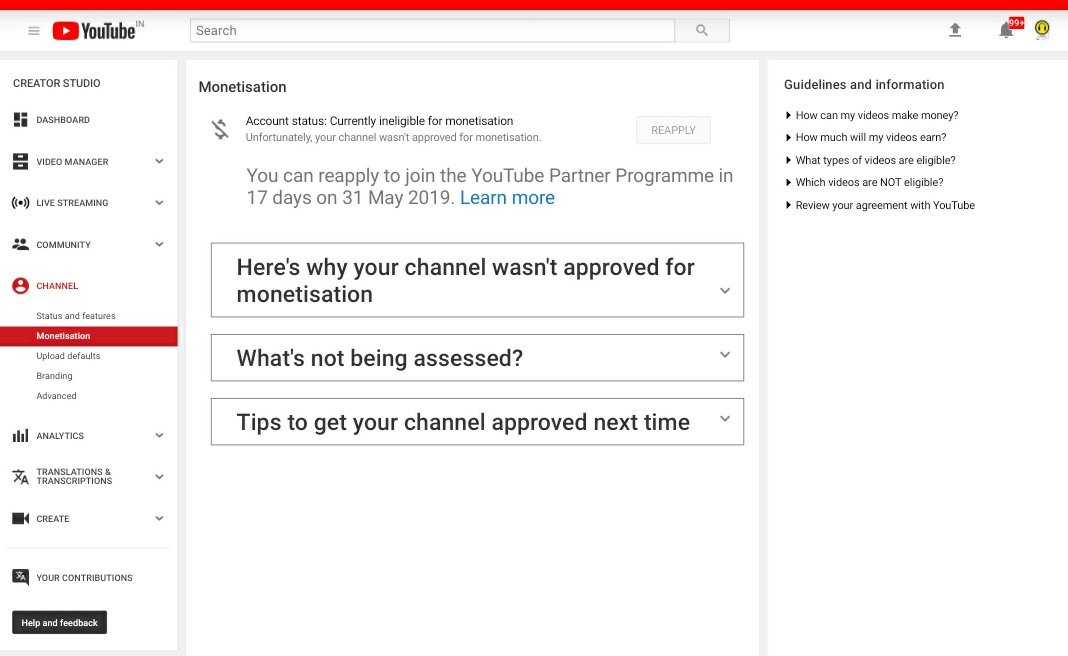Click into the Search field
1068x656 pixels.
[x=433, y=31]
